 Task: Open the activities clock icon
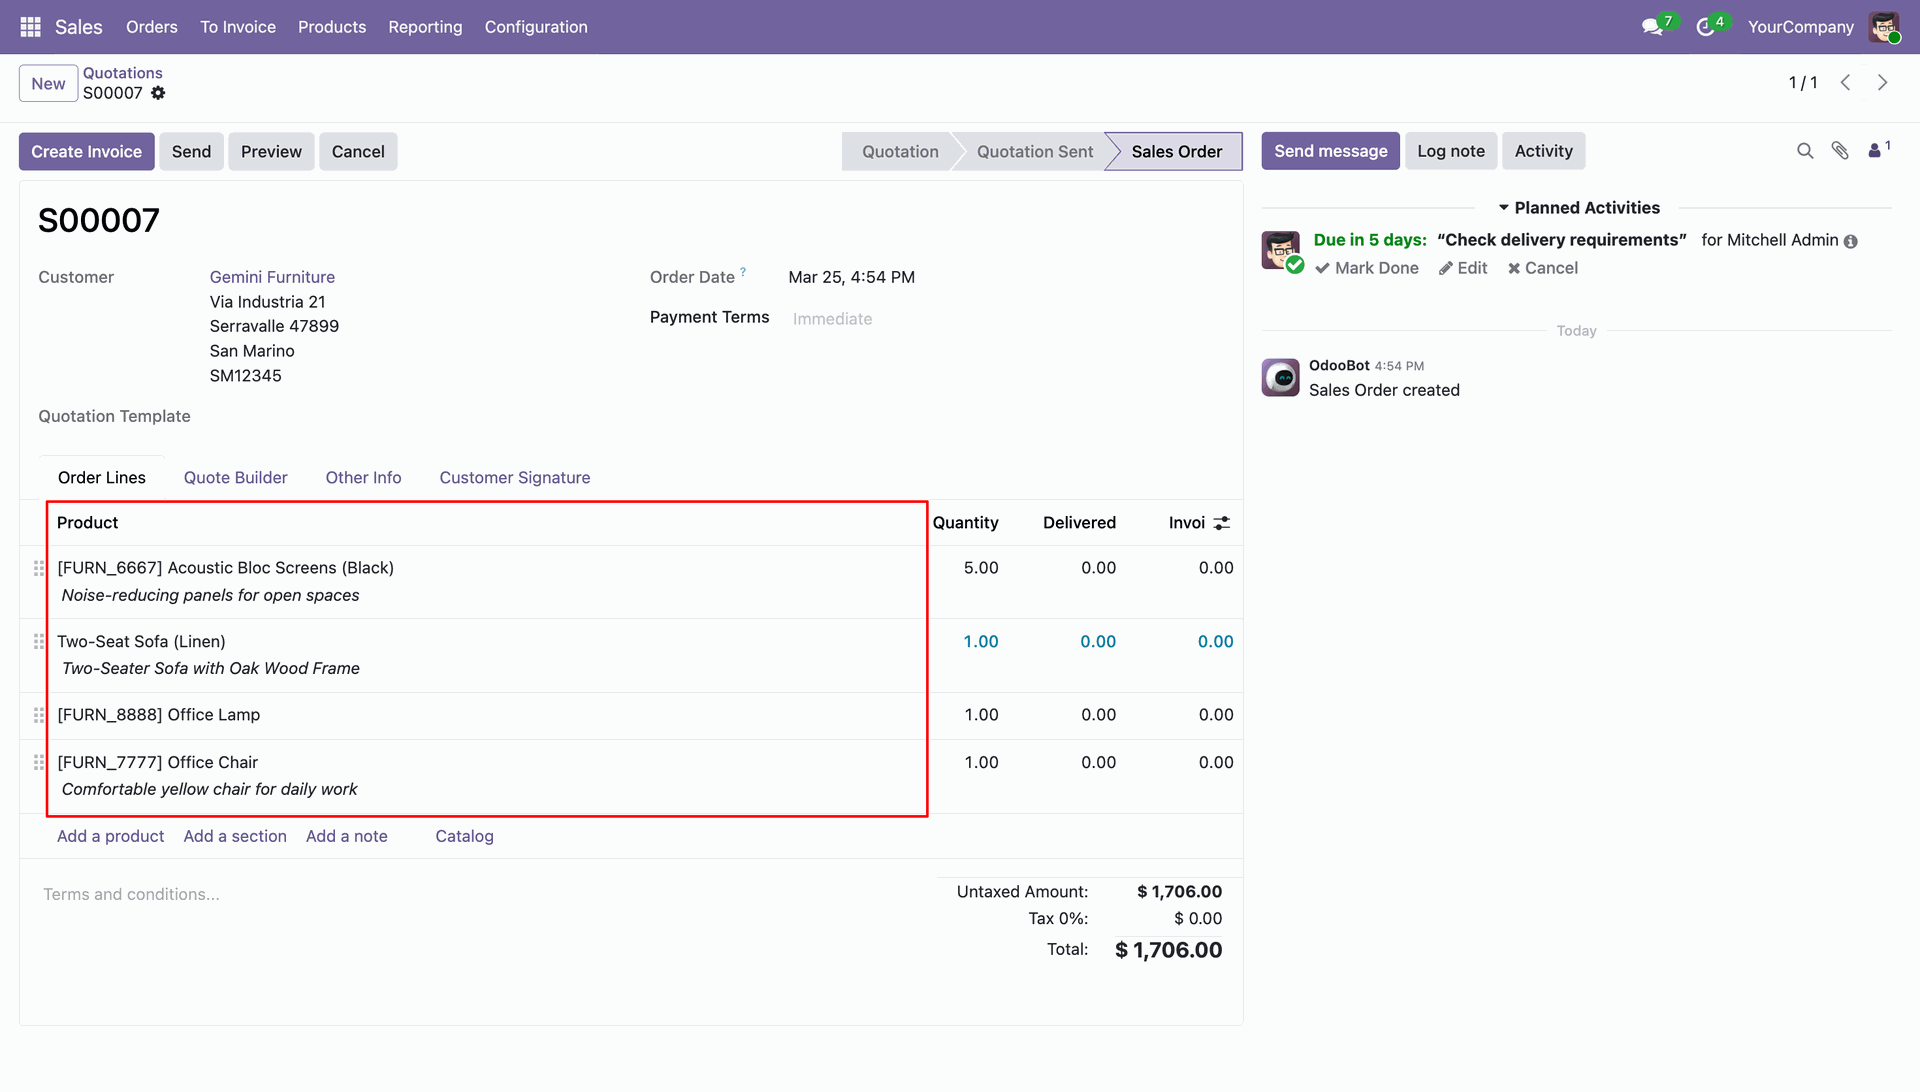(x=1705, y=27)
